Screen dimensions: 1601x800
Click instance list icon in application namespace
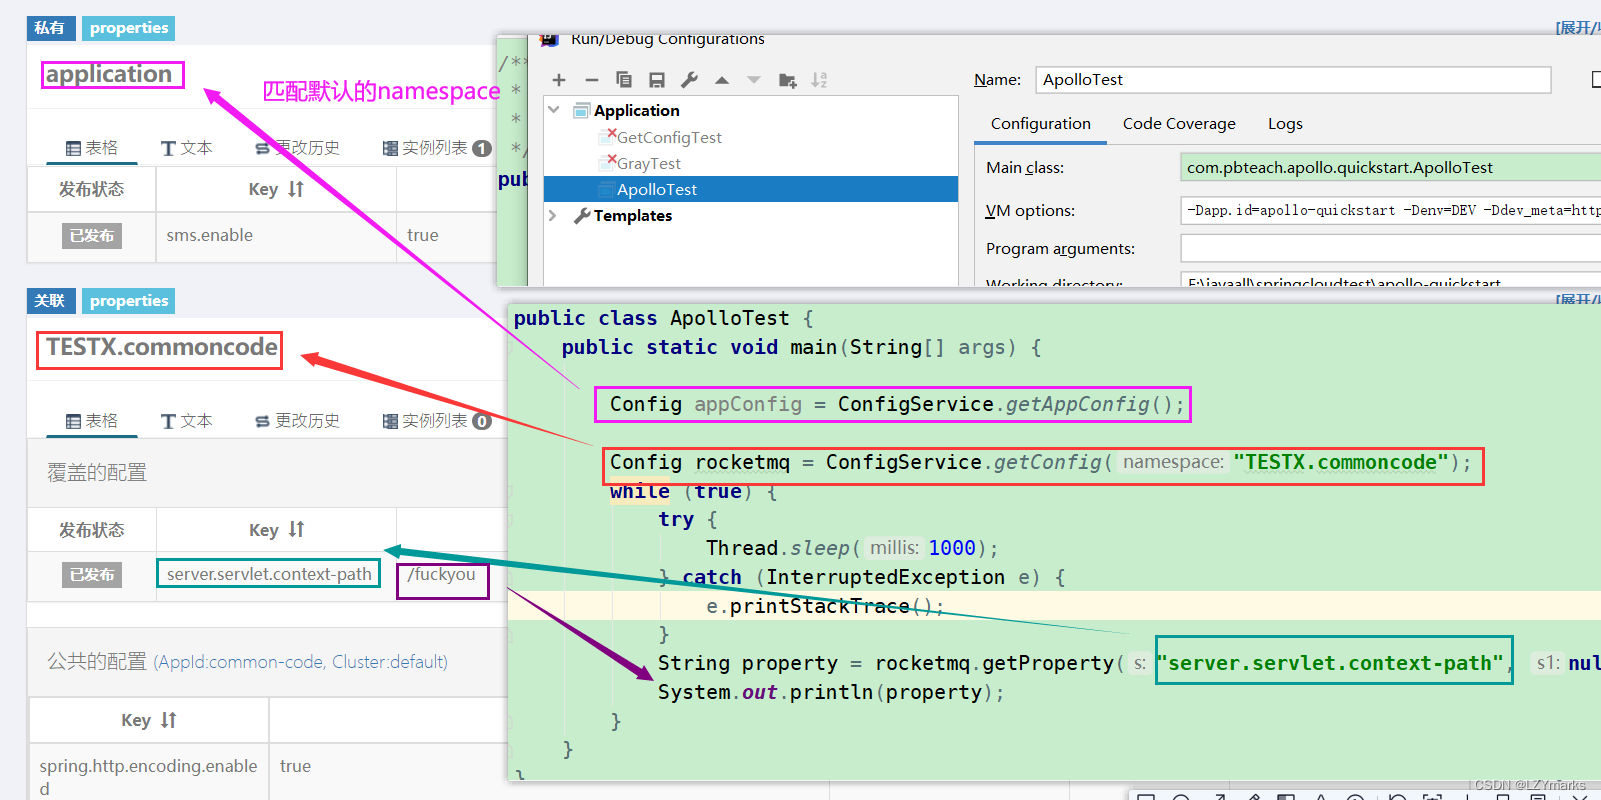pos(390,148)
